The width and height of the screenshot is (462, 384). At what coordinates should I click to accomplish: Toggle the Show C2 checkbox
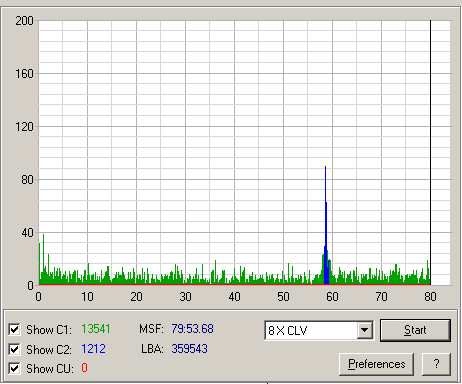click(14, 349)
